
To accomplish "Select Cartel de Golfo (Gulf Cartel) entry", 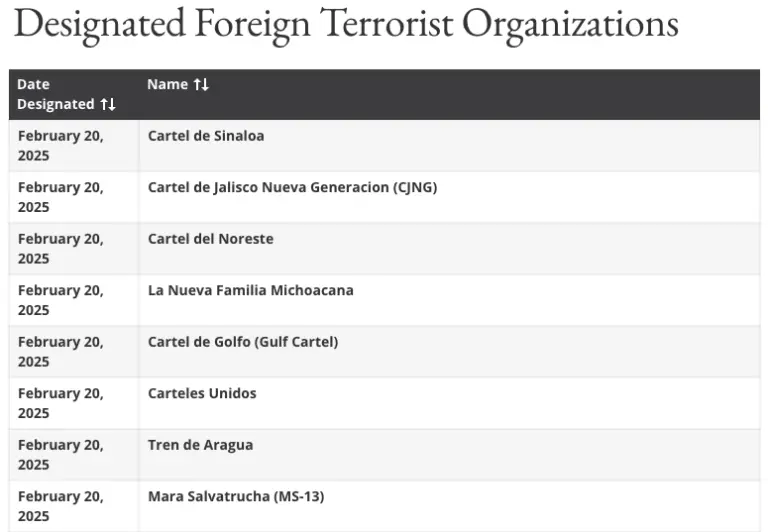I will coord(243,342).
